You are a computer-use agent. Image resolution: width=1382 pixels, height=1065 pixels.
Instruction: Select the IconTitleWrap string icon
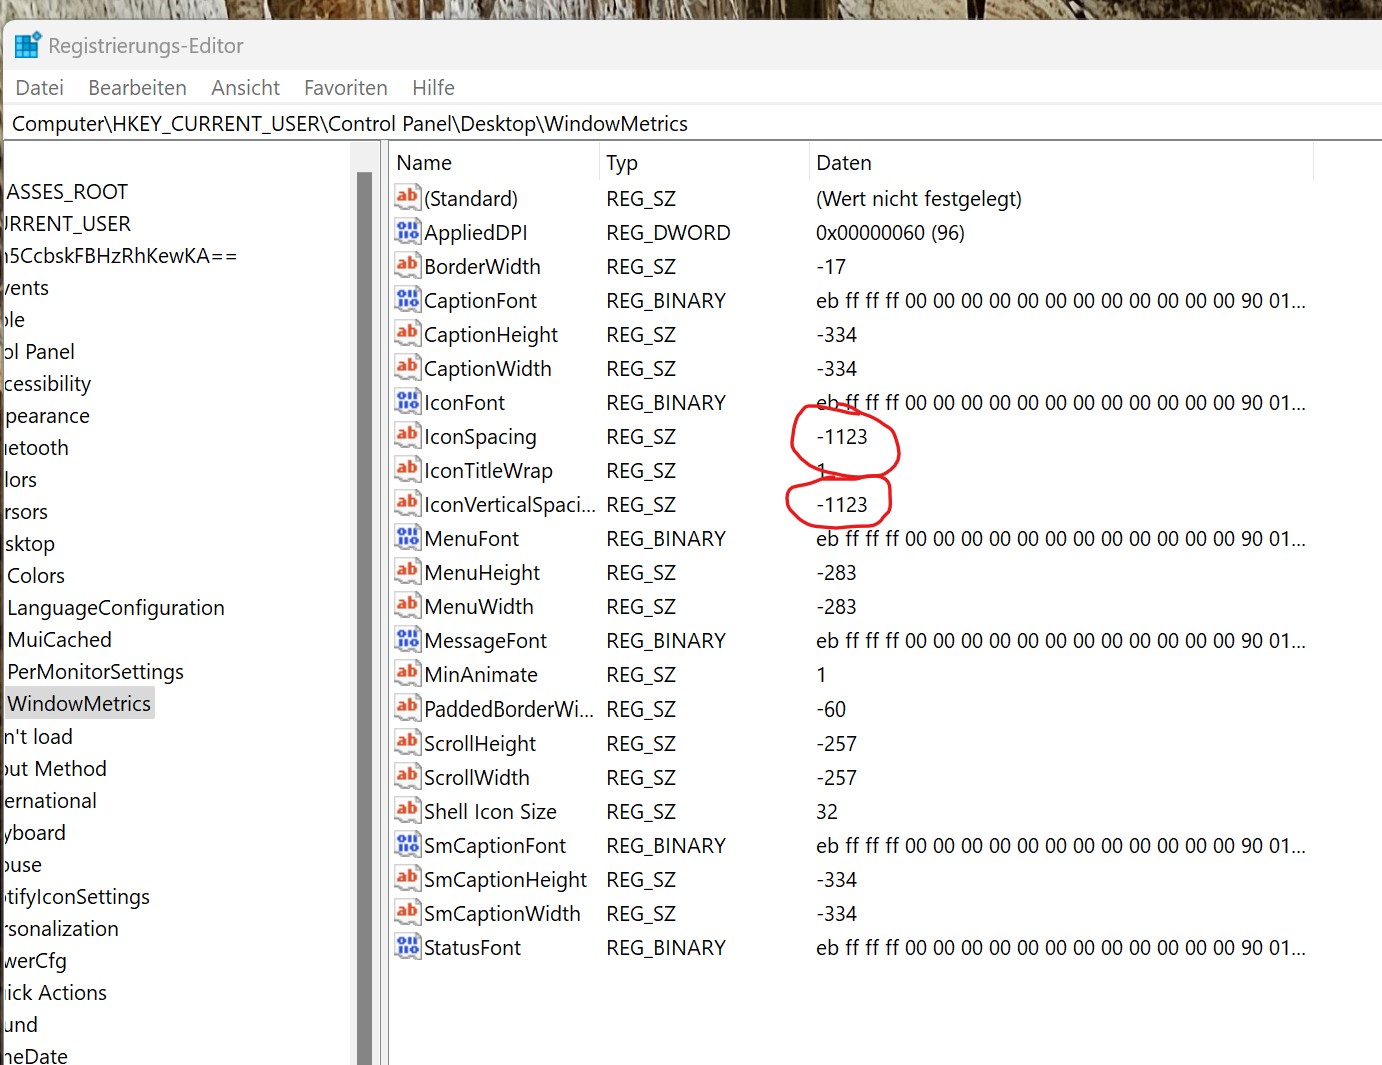coord(407,469)
